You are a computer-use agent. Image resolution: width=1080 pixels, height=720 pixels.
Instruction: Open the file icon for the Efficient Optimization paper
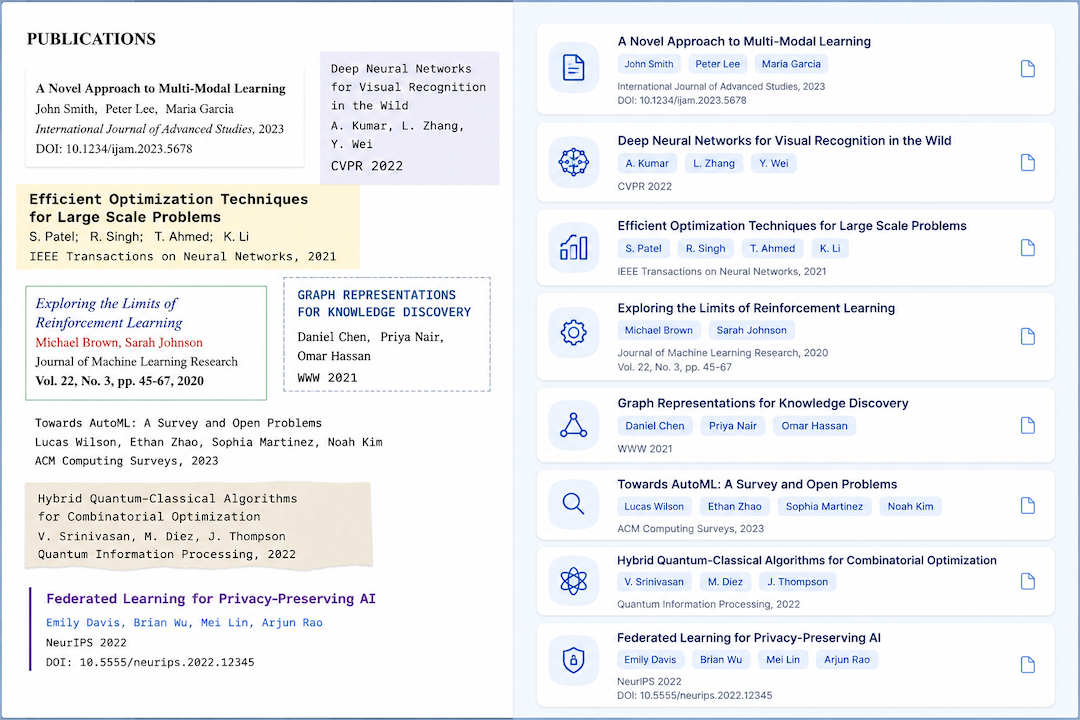point(1027,248)
